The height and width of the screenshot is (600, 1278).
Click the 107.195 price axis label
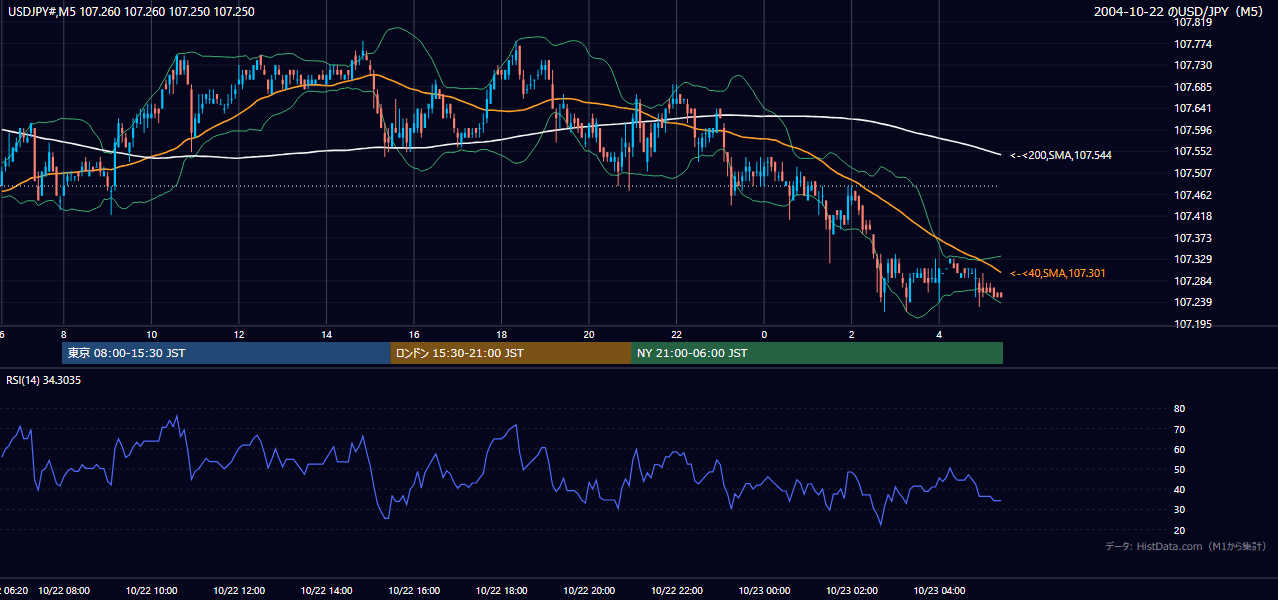coord(1193,324)
